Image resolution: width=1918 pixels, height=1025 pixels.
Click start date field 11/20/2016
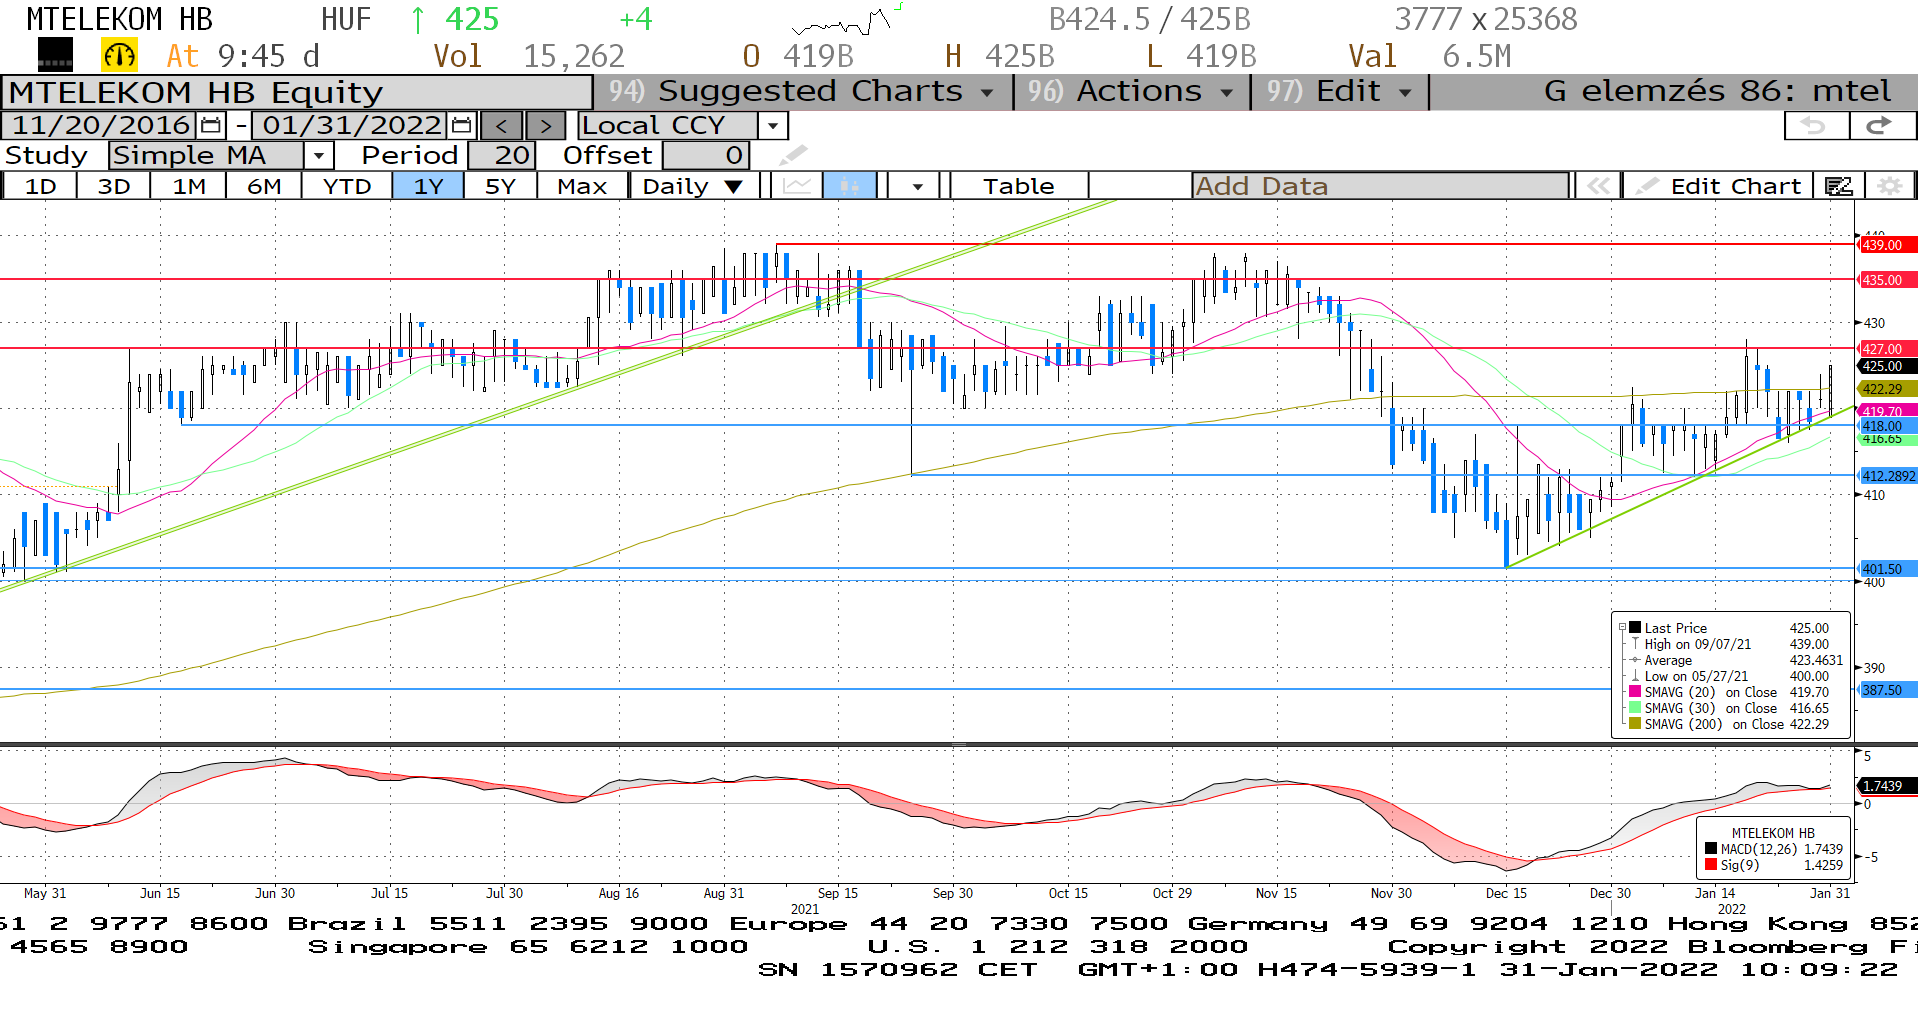point(101,125)
